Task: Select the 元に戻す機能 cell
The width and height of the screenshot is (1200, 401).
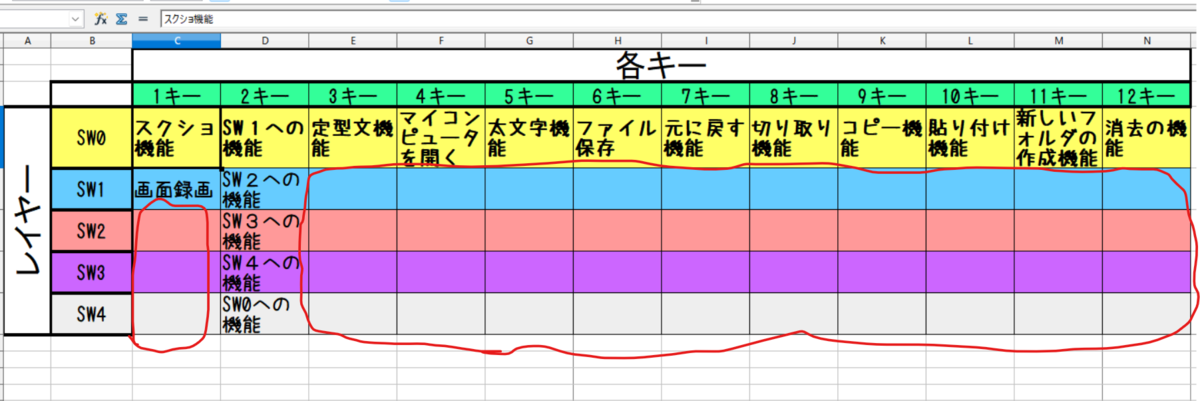Action: tap(705, 138)
